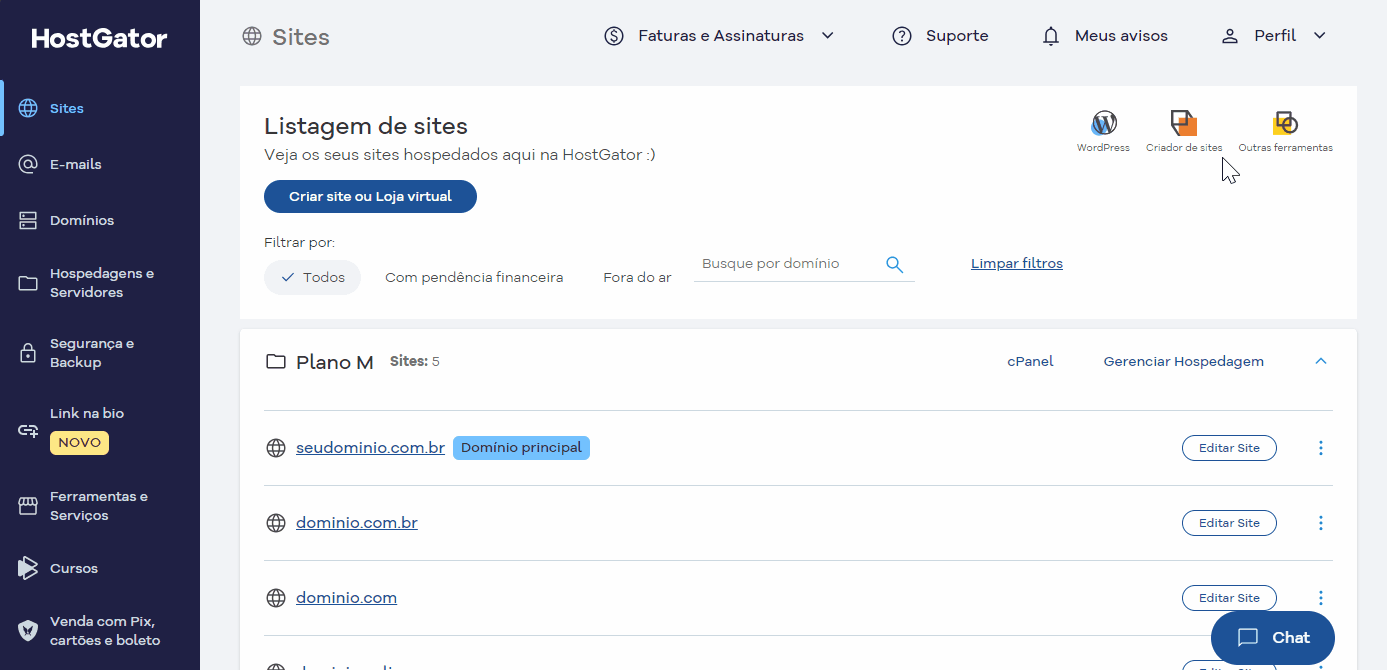Select the Todos filter chip
This screenshot has height=670, width=1387.
[x=312, y=277]
